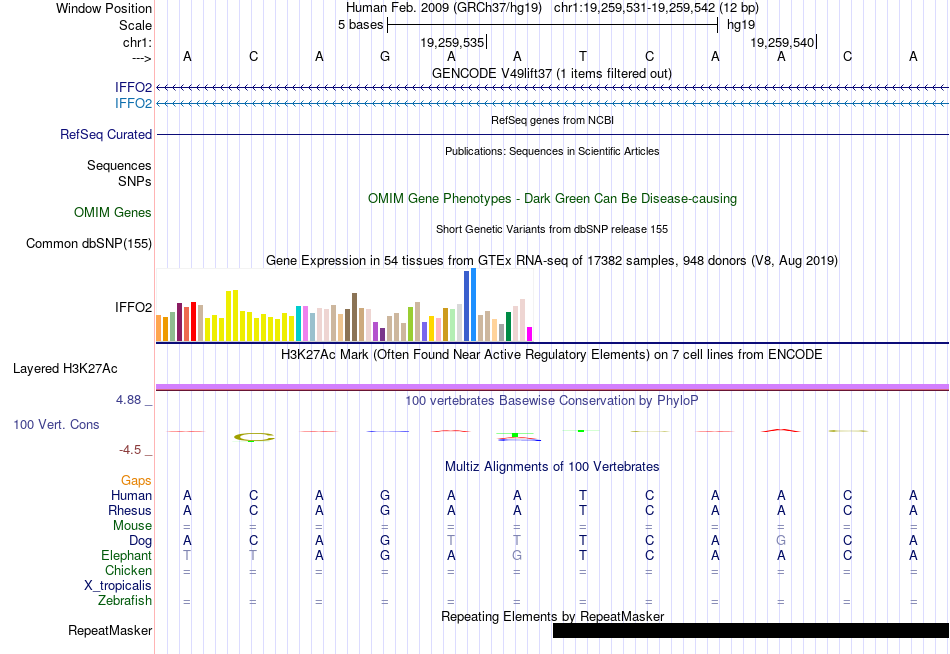
Task: Click Short Genetic Variants from dbSNP title
Action: point(552,229)
